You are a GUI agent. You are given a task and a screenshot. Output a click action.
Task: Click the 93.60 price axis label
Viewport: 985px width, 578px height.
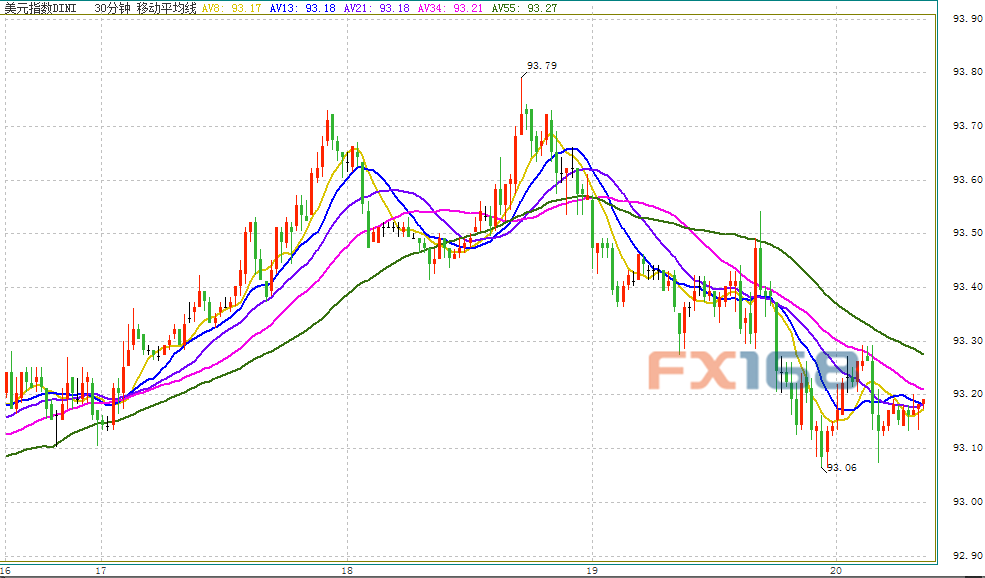pos(967,180)
